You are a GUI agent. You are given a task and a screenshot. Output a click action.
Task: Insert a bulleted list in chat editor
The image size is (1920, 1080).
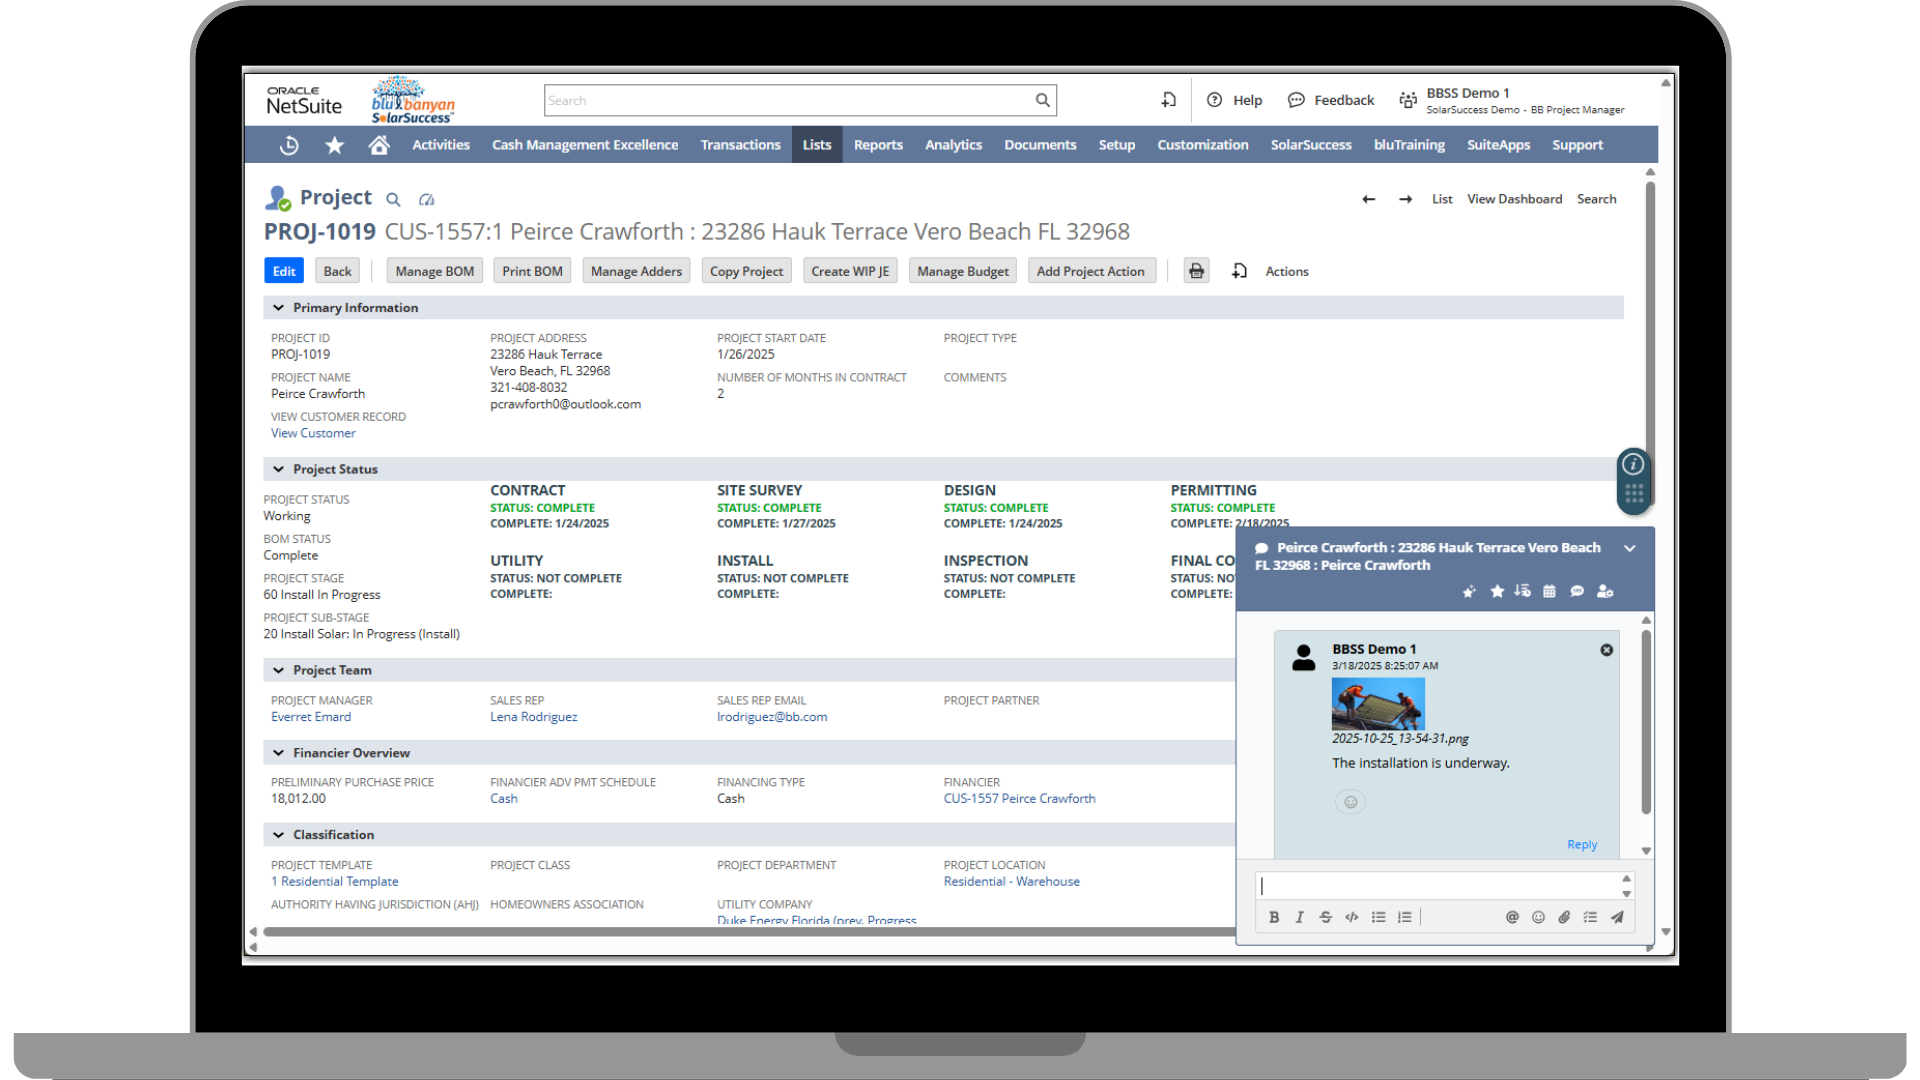tap(1378, 917)
